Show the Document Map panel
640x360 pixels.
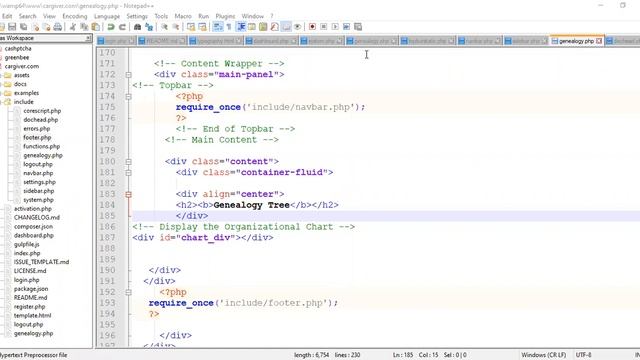coord(263,27)
